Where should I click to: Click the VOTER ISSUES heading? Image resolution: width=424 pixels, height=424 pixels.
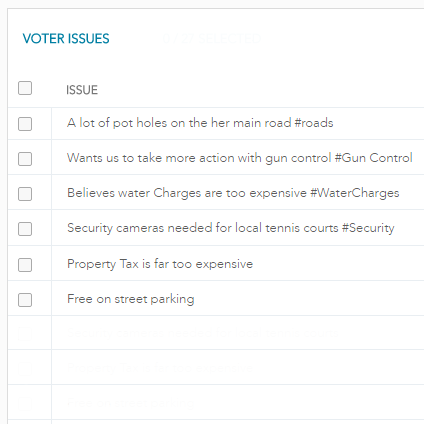pyautogui.click(x=66, y=39)
